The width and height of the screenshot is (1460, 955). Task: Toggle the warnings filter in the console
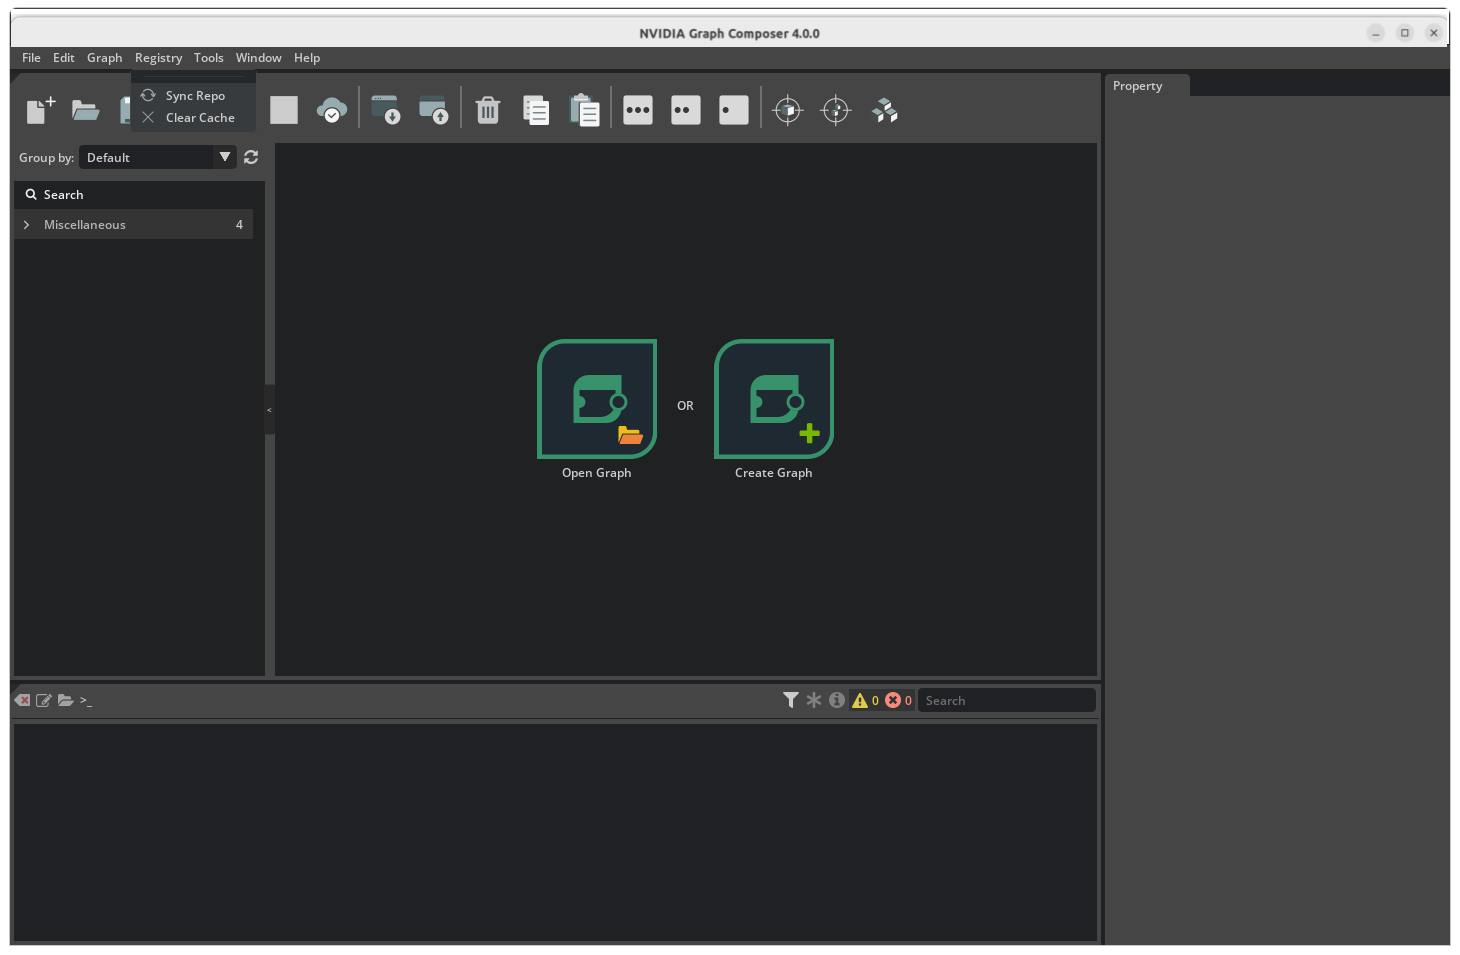pyautogui.click(x=864, y=700)
